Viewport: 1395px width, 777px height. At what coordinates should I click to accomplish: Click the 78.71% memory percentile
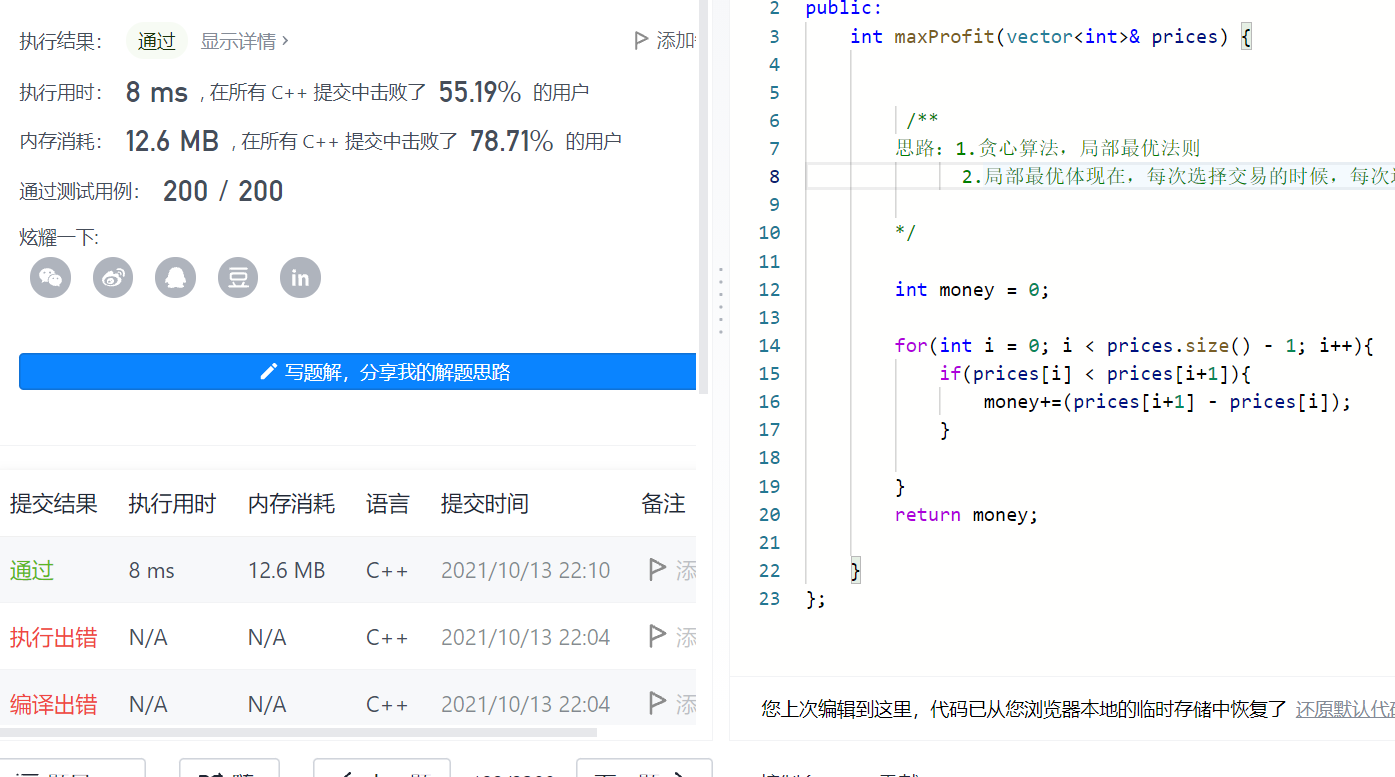[511, 141]
